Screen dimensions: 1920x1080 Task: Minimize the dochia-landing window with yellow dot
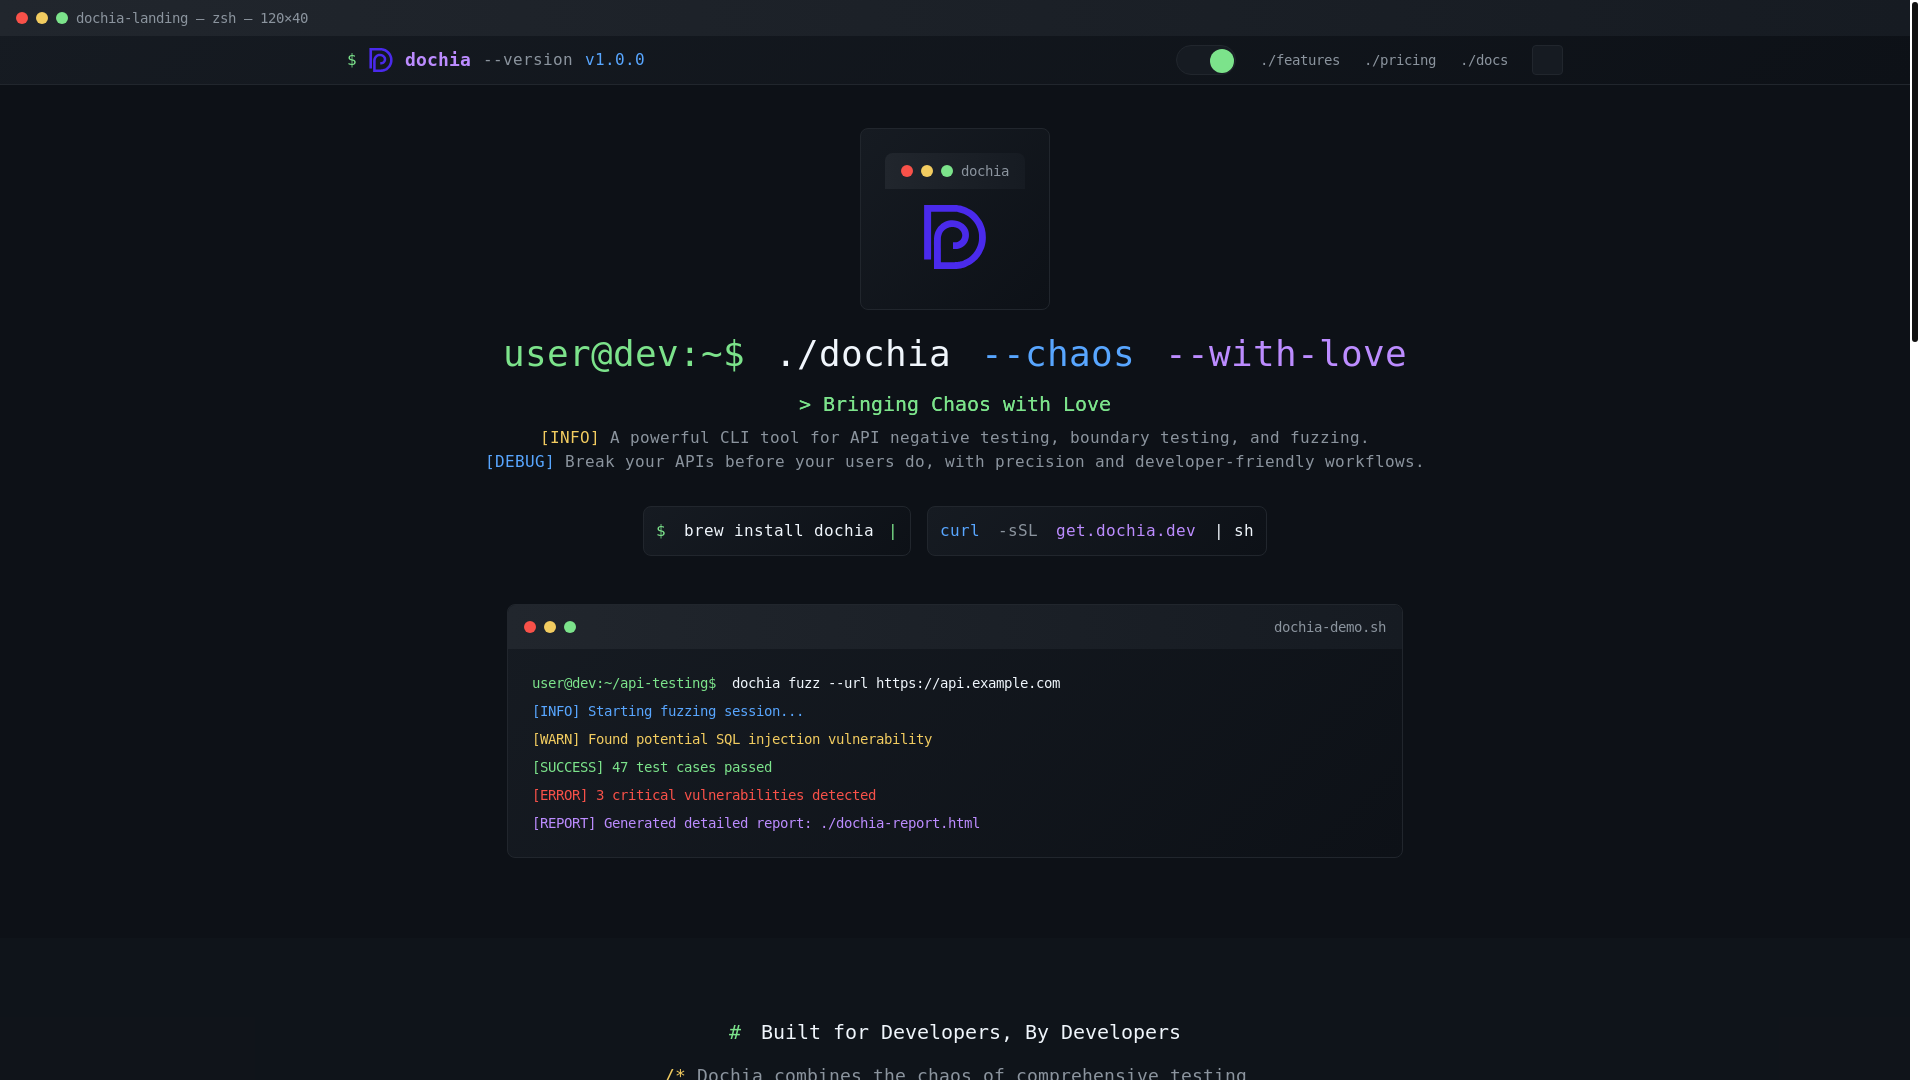(42, 18)
